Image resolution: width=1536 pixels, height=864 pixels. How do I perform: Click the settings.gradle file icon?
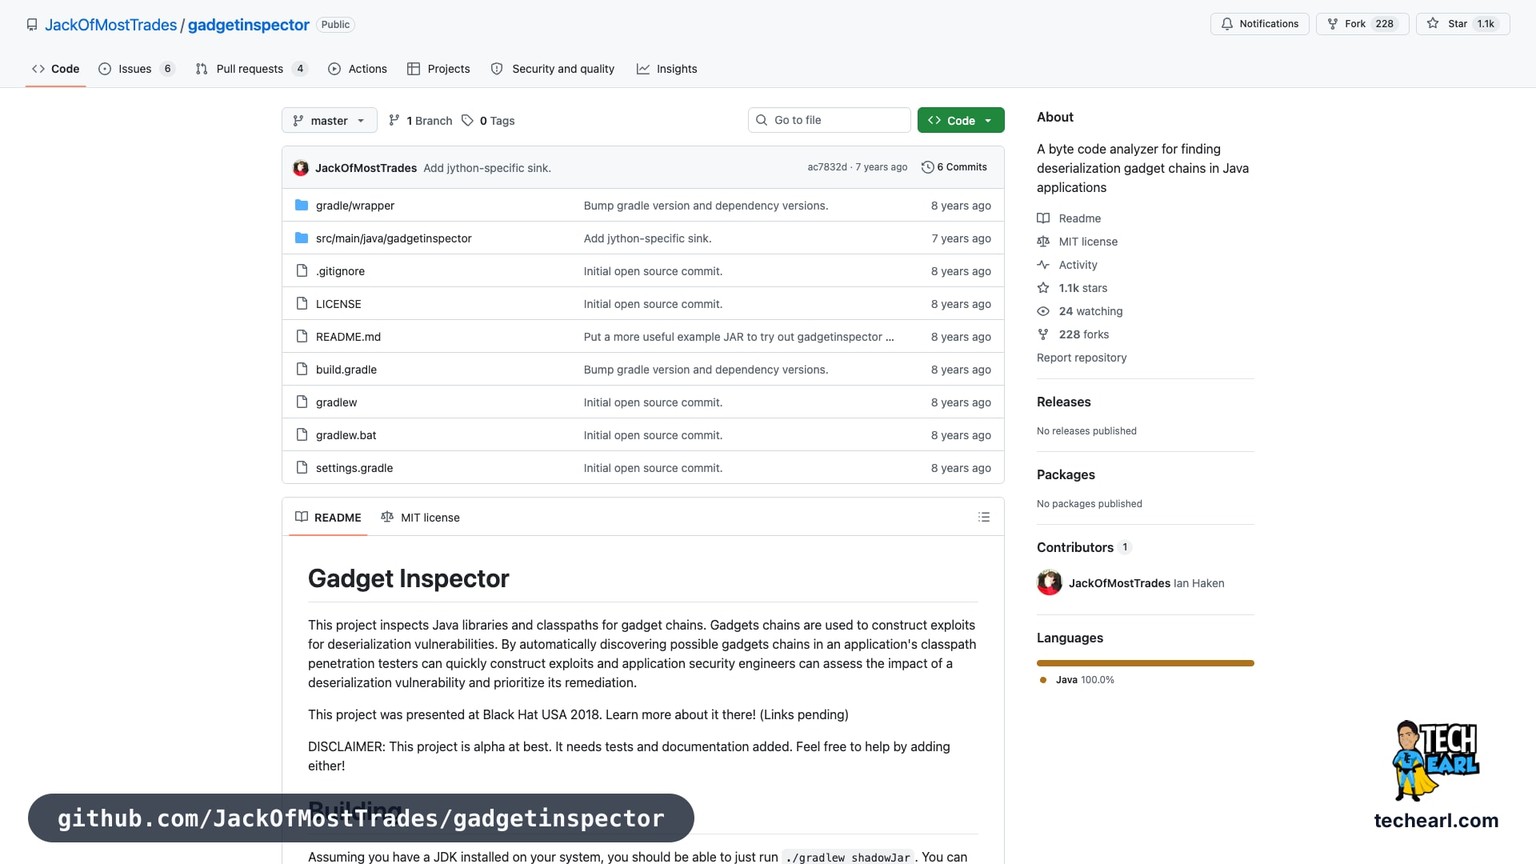click(301, 468)
